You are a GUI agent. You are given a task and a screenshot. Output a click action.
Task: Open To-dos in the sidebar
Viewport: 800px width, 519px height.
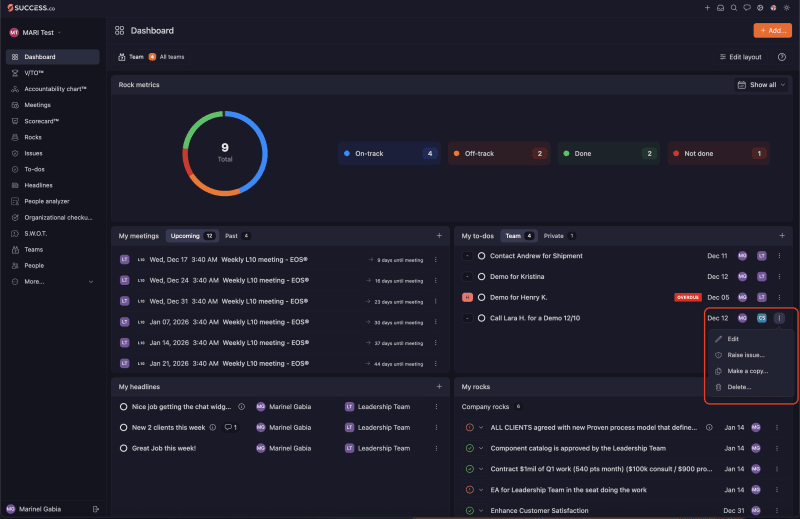pos(34,169)
